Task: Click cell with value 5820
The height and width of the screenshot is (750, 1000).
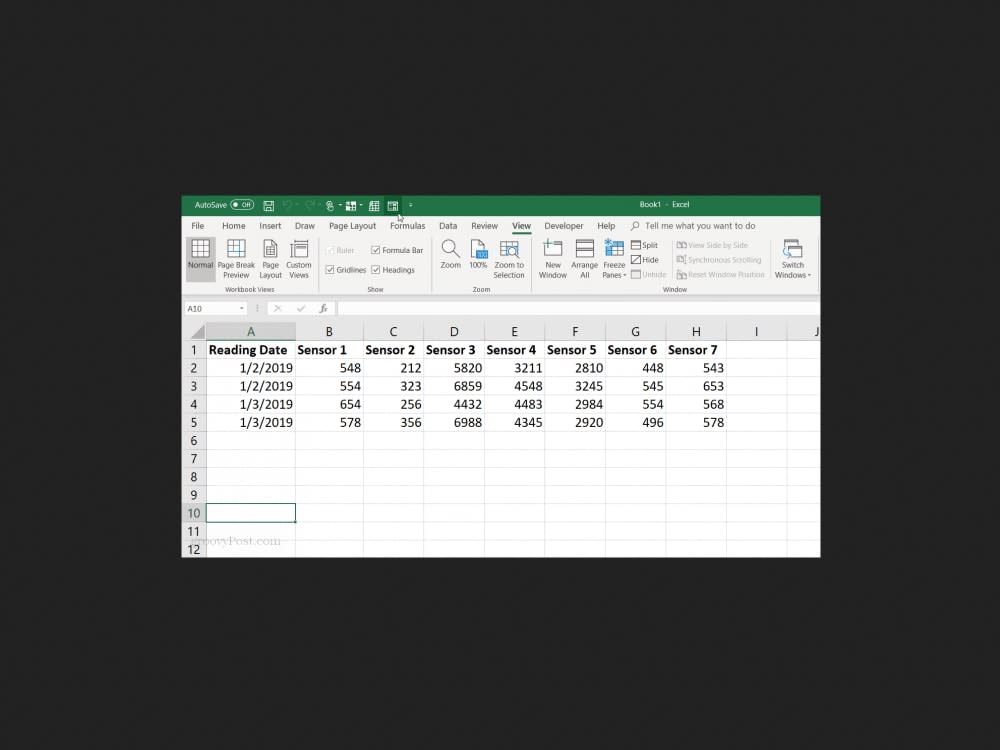Action: point(453,368)
